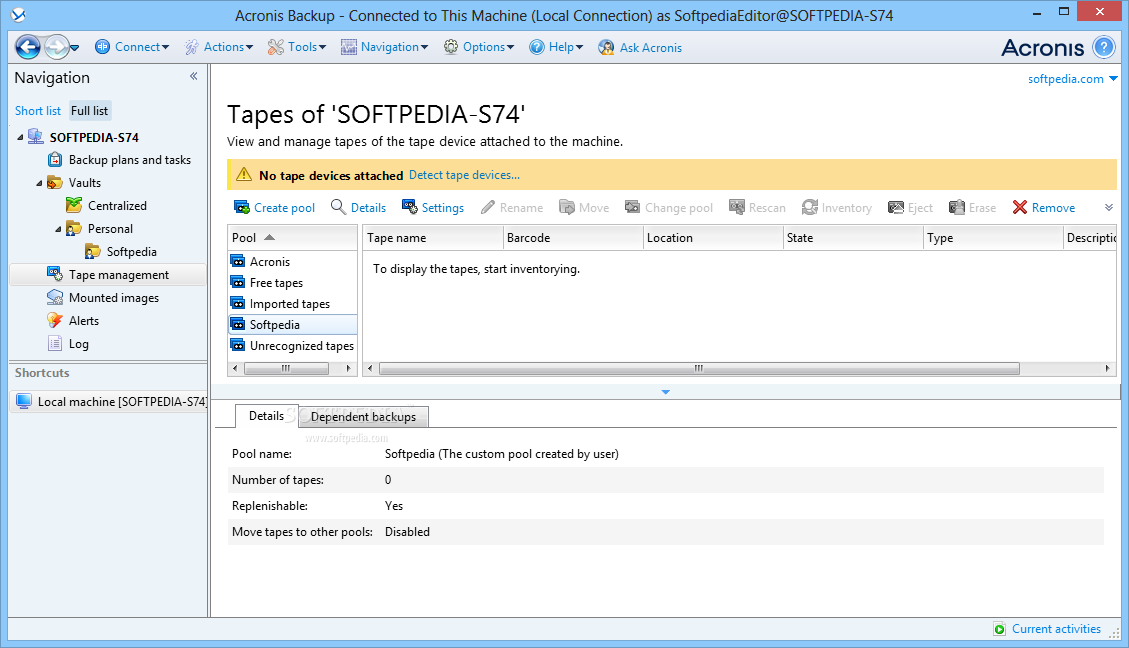This screenshot has height=648, width=1129.
Task: Open the Options menu
Action: pos(479,47)
